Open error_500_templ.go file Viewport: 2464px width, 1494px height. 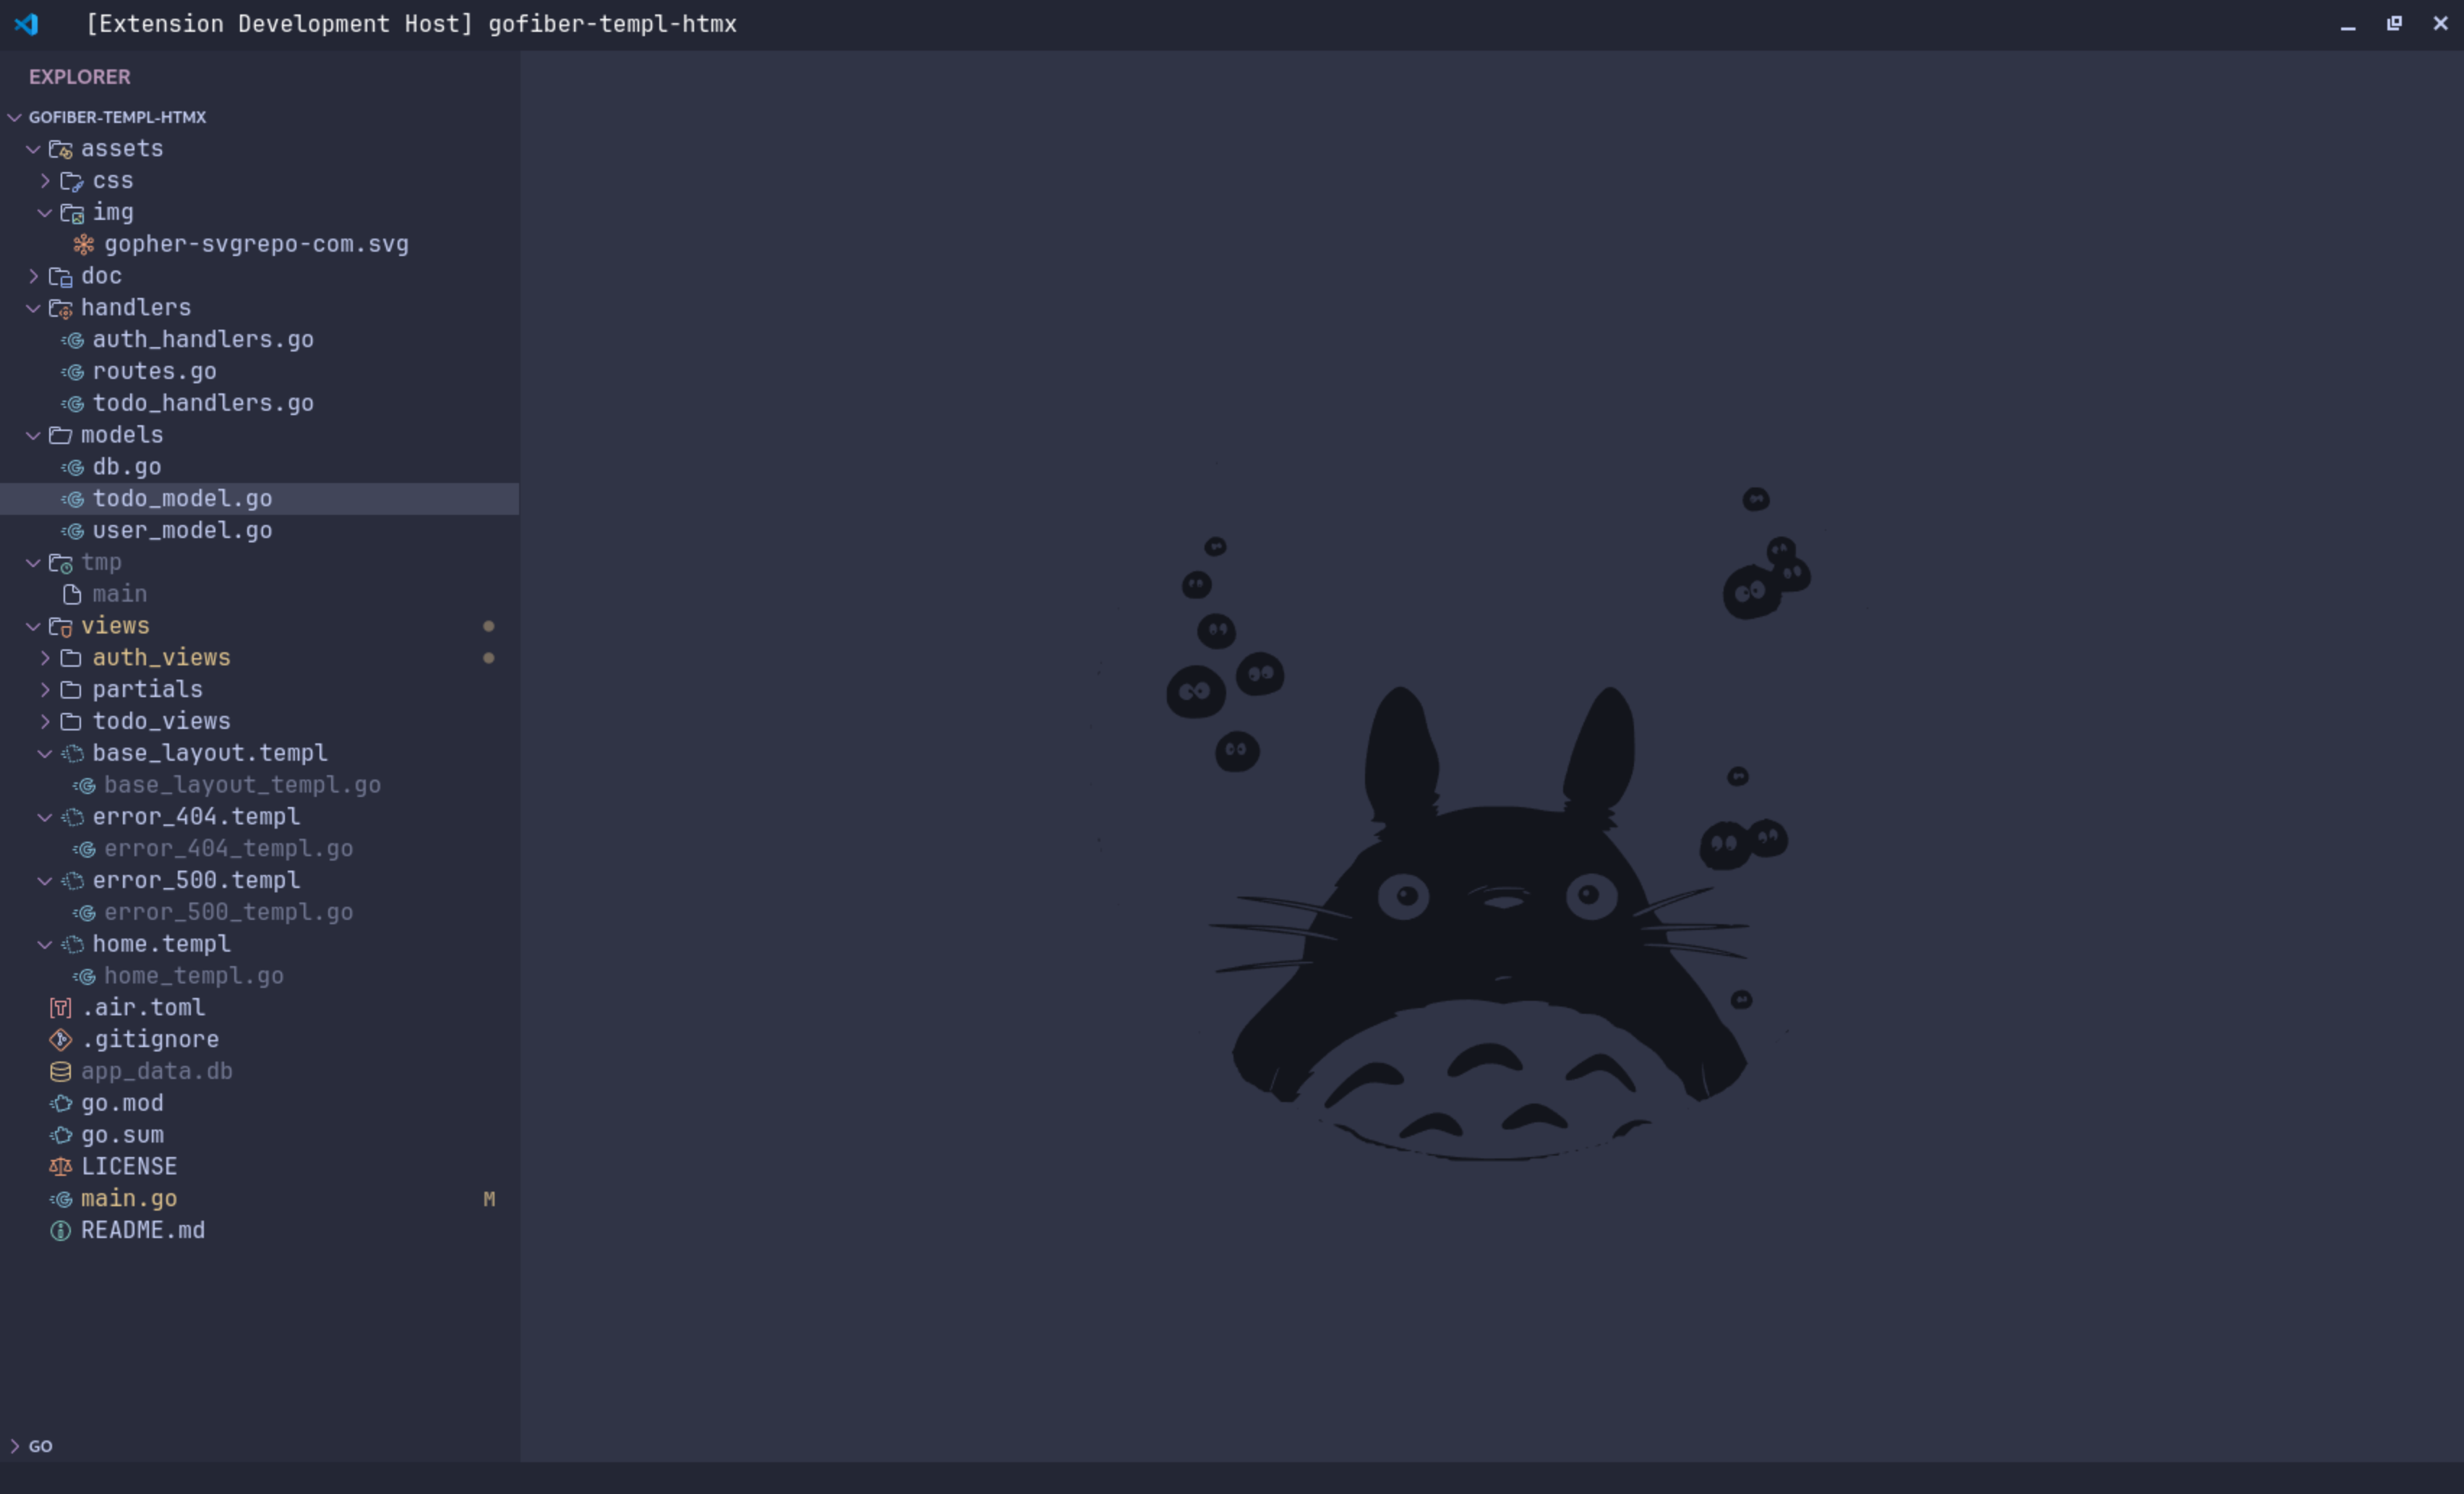point(259,913)
